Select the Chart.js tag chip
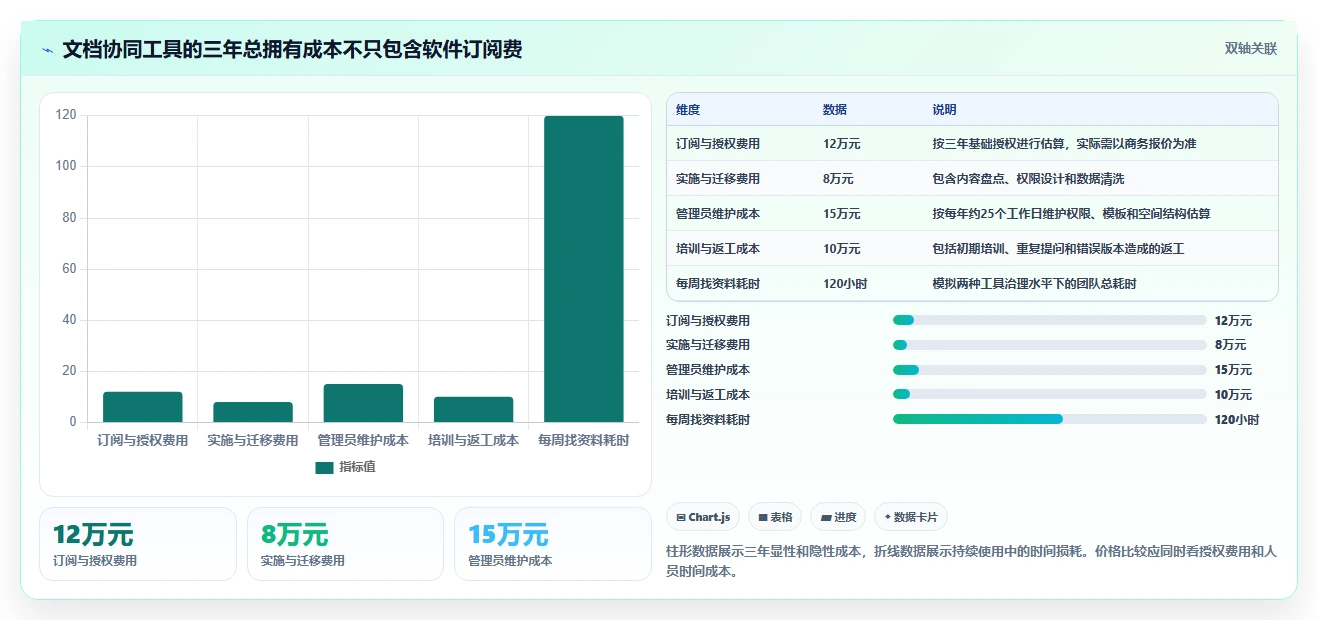The height and width of the screenshot is (620, 1318). pos(703,517)
